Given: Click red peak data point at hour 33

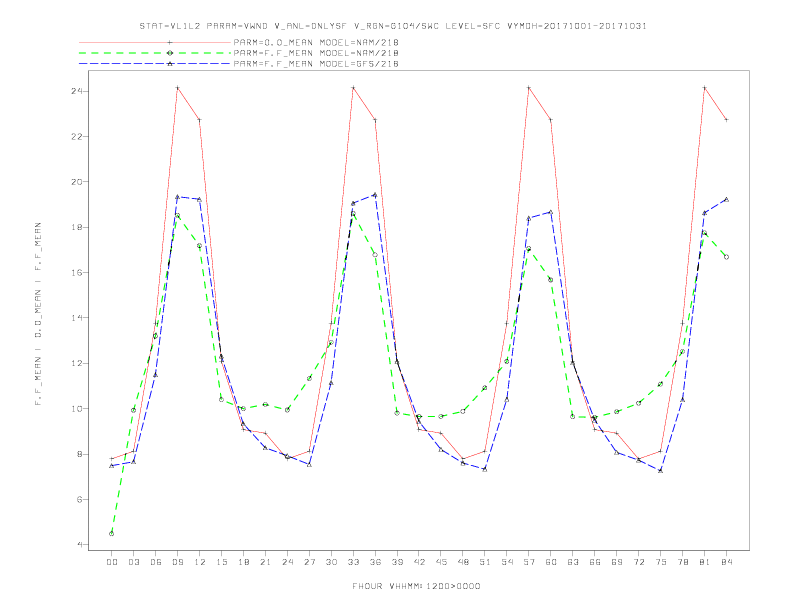Looking at the screenshot, I should [x=353, y=88].
